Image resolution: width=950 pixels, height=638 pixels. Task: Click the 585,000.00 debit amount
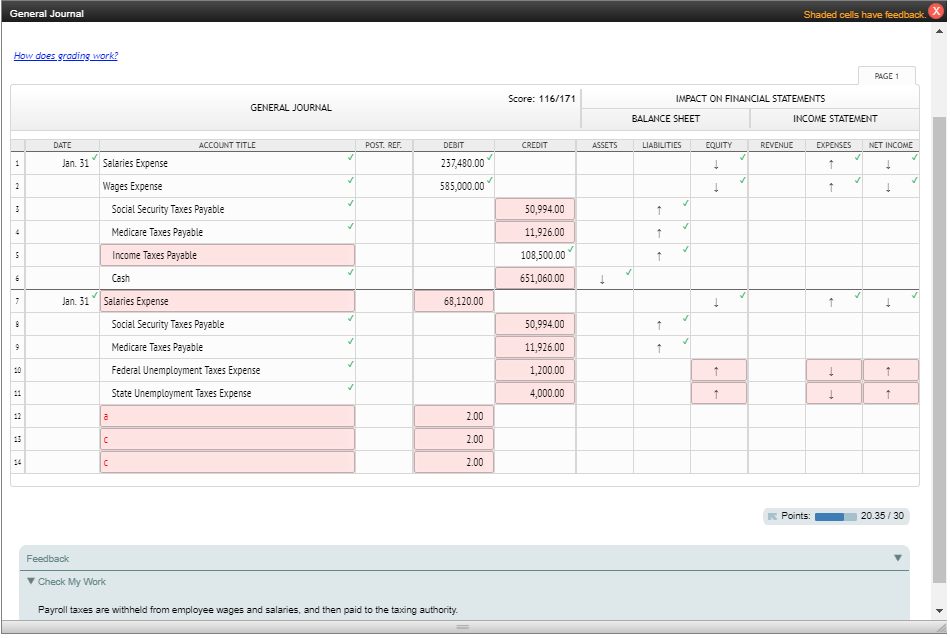point(462,187)
